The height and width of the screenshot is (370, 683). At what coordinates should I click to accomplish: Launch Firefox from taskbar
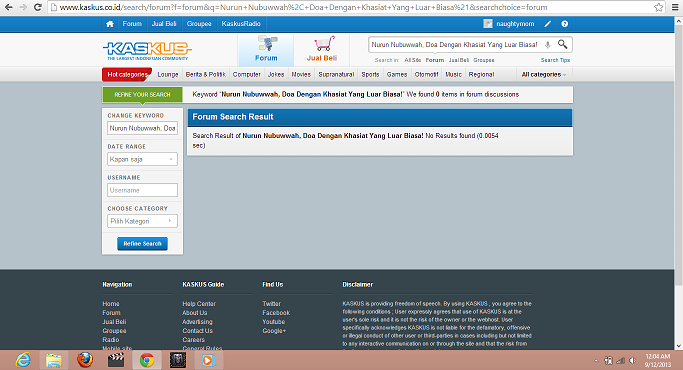(85, 360)
